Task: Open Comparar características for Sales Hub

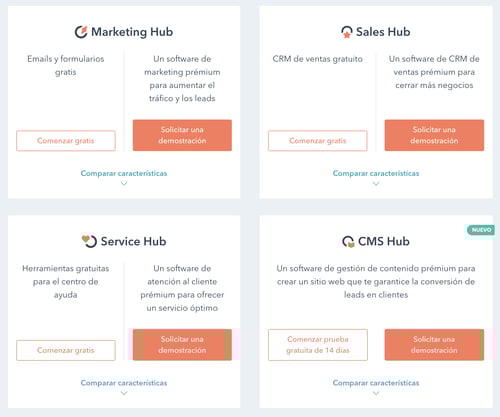Action: (x=376, y=173)
